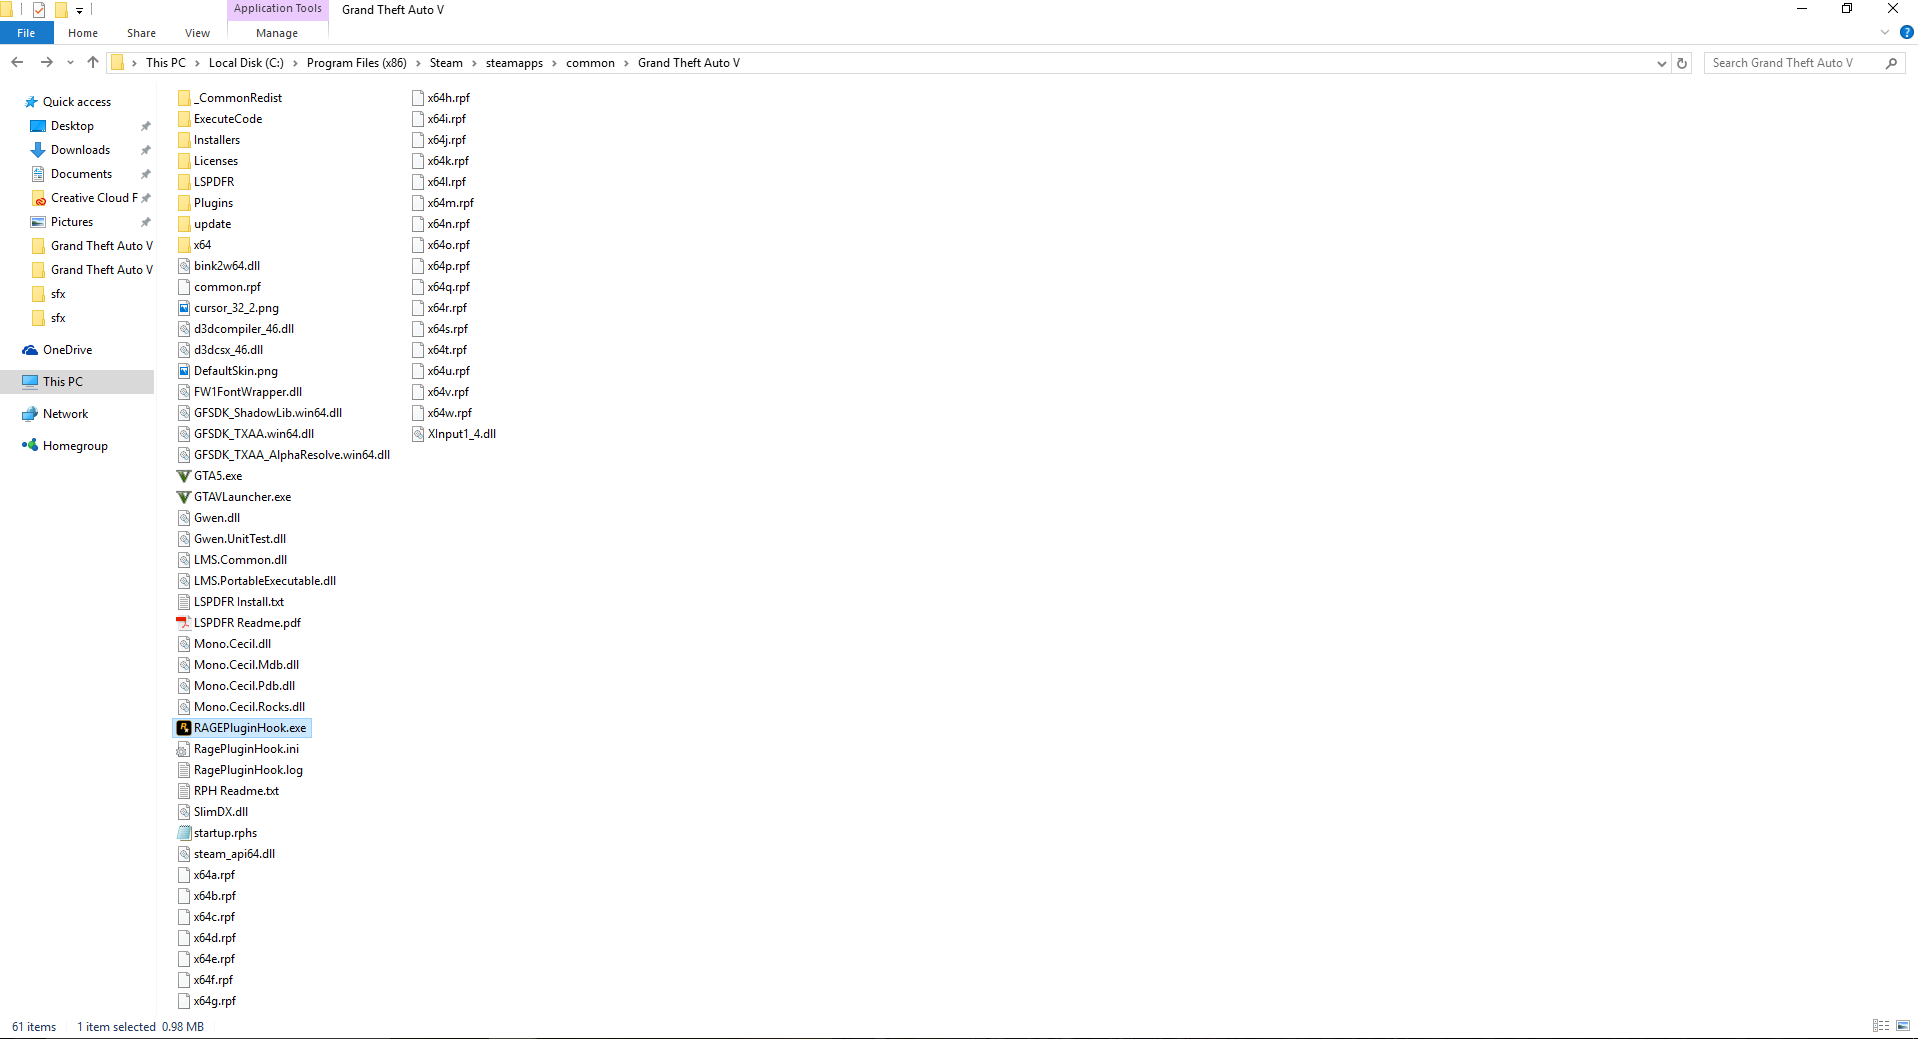
Task: Expand the ribbon with the chevron
Action: [1885, 33]
